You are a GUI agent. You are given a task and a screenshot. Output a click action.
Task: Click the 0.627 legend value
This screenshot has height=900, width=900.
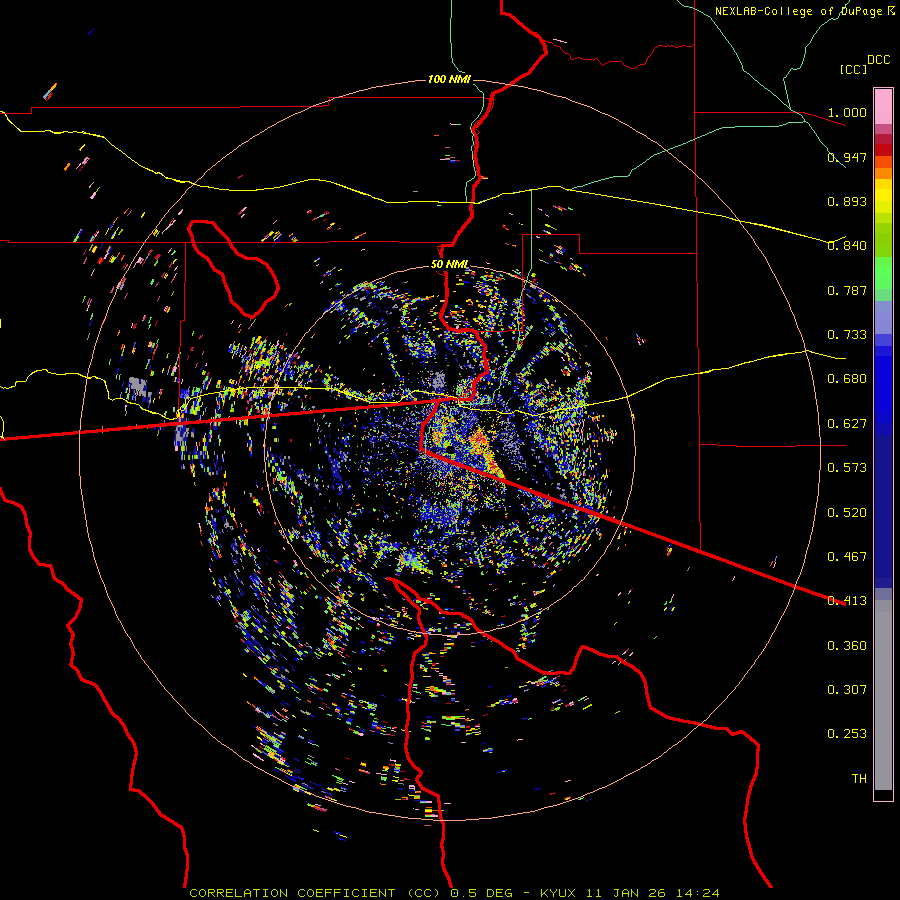(847, 424)
